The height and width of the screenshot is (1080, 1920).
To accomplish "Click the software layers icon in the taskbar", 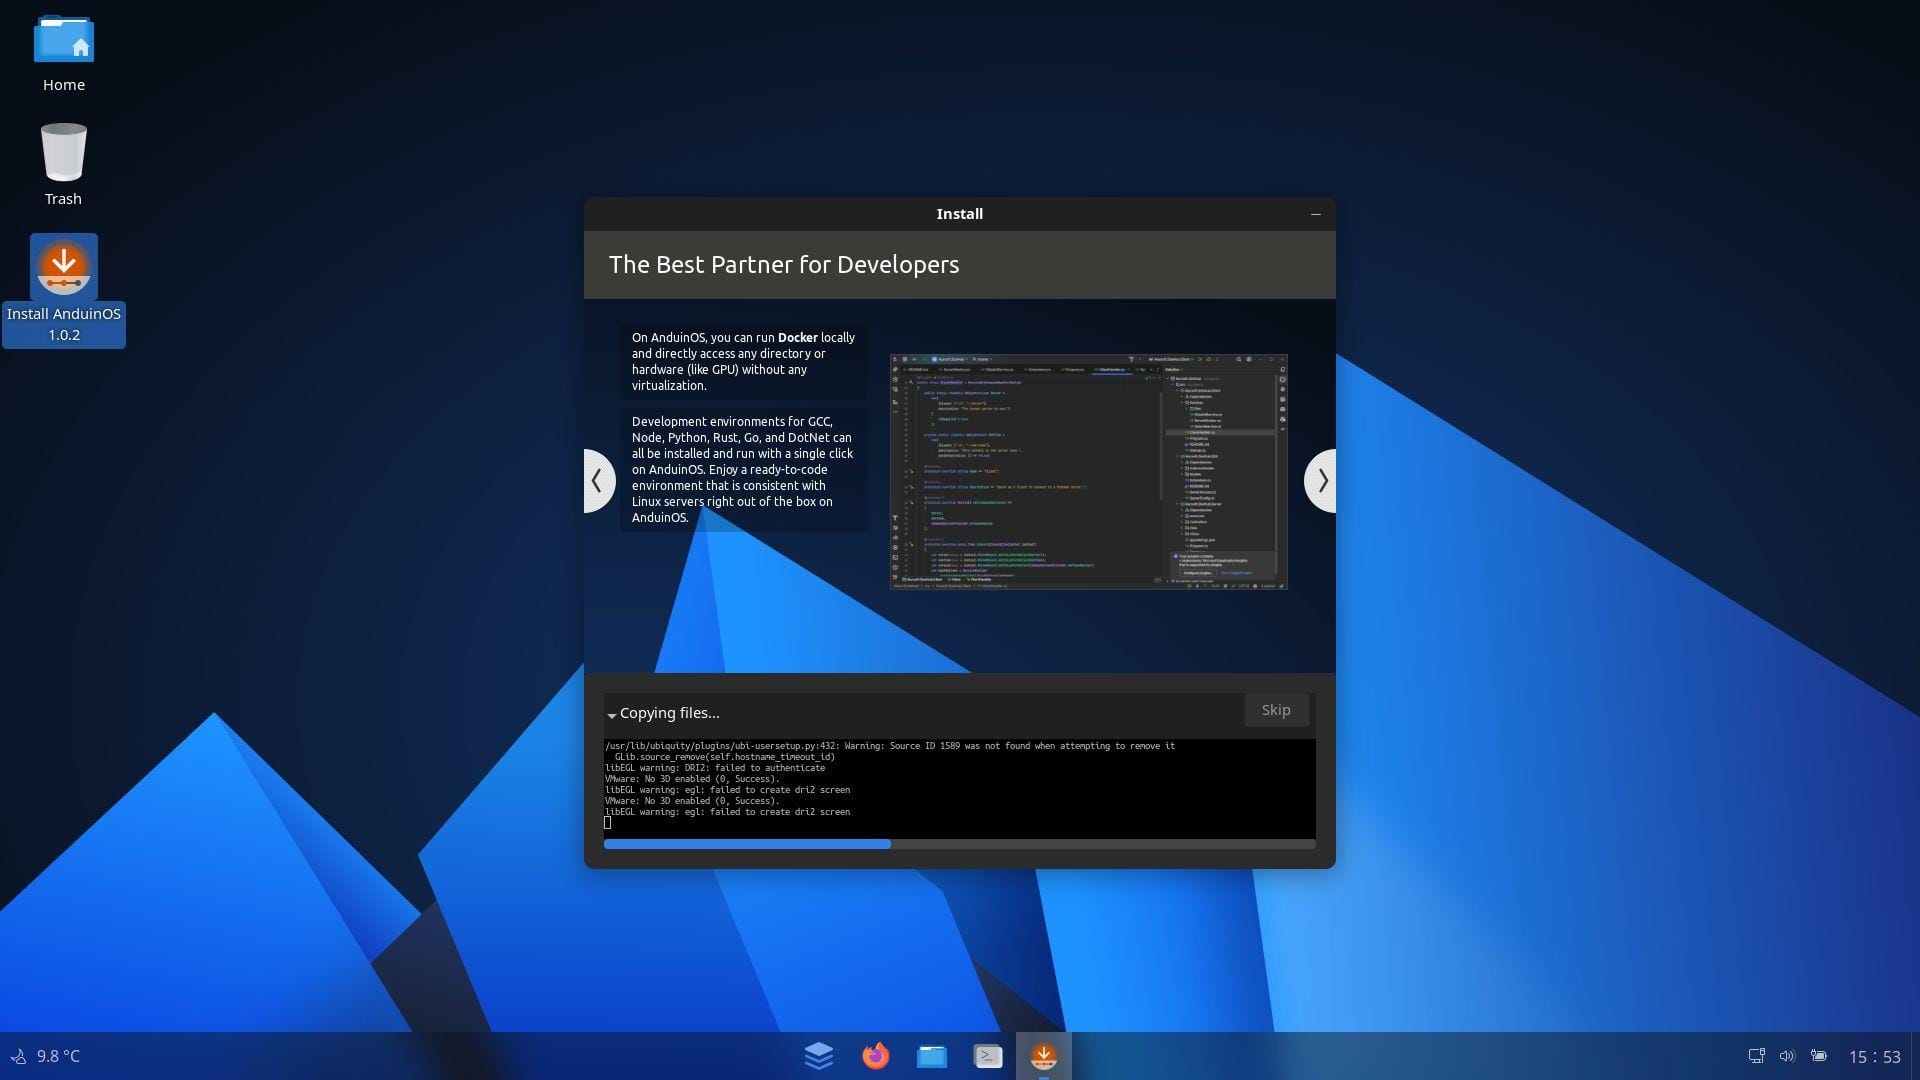I will pyautogui.click(x=819, y=1055).
